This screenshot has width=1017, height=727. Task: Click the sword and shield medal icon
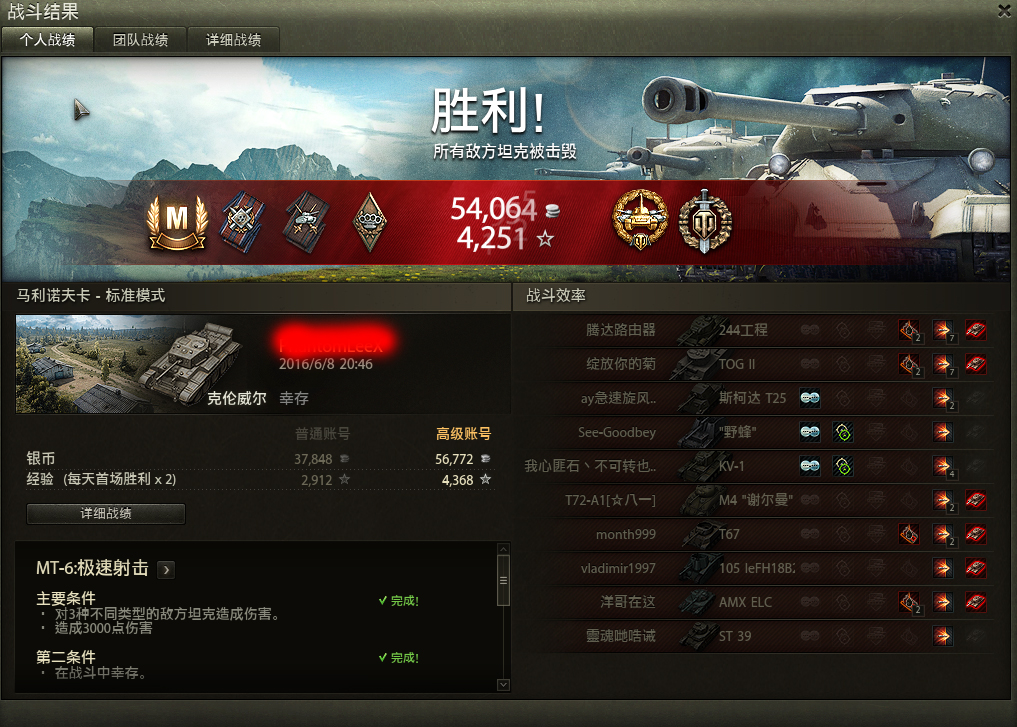coord(705,221)
